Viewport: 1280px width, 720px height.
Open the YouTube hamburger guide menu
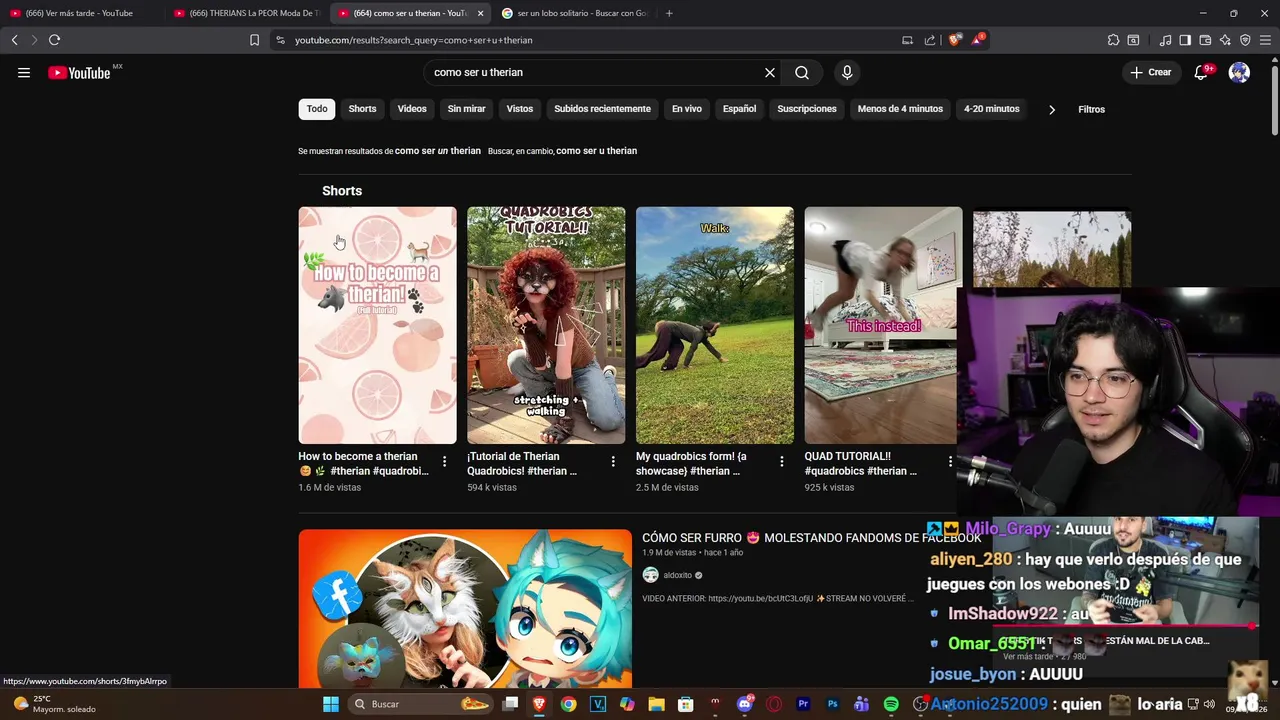[24, 72]
